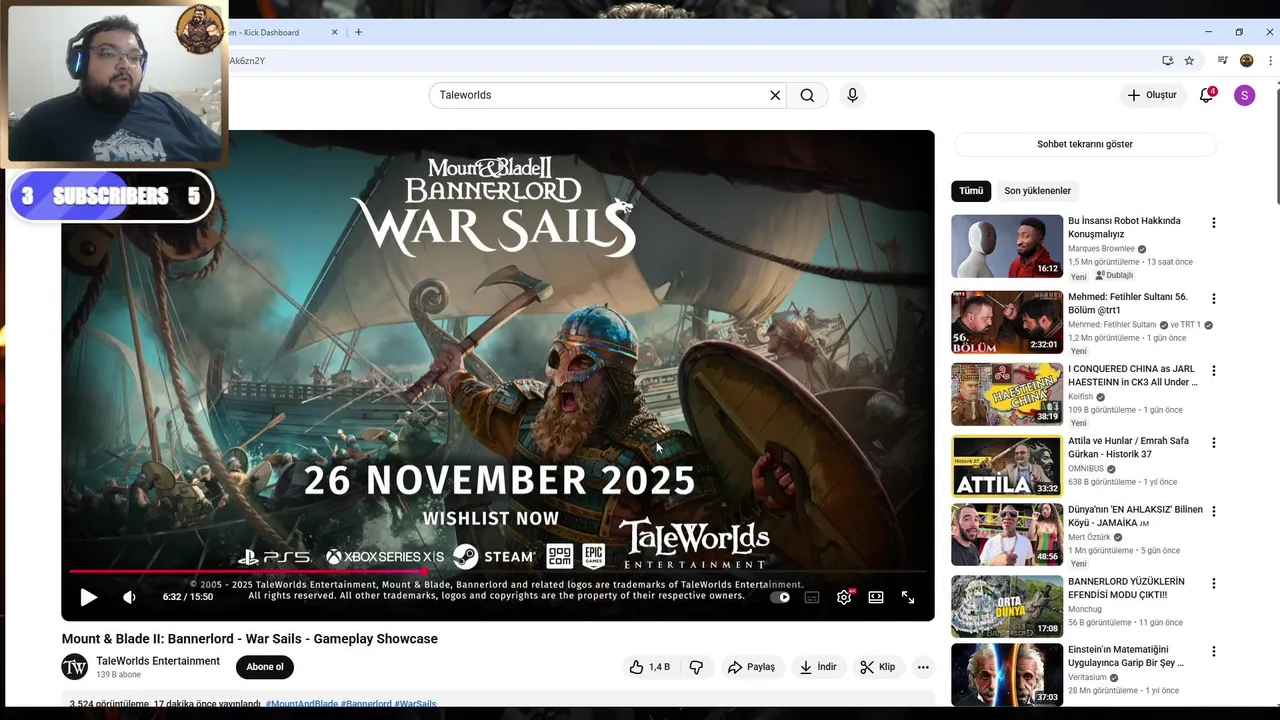Viewport: 1280px width, 720px height.
Task: Select the Son yüklenenler filter chip
Action: click(1037, 191)
